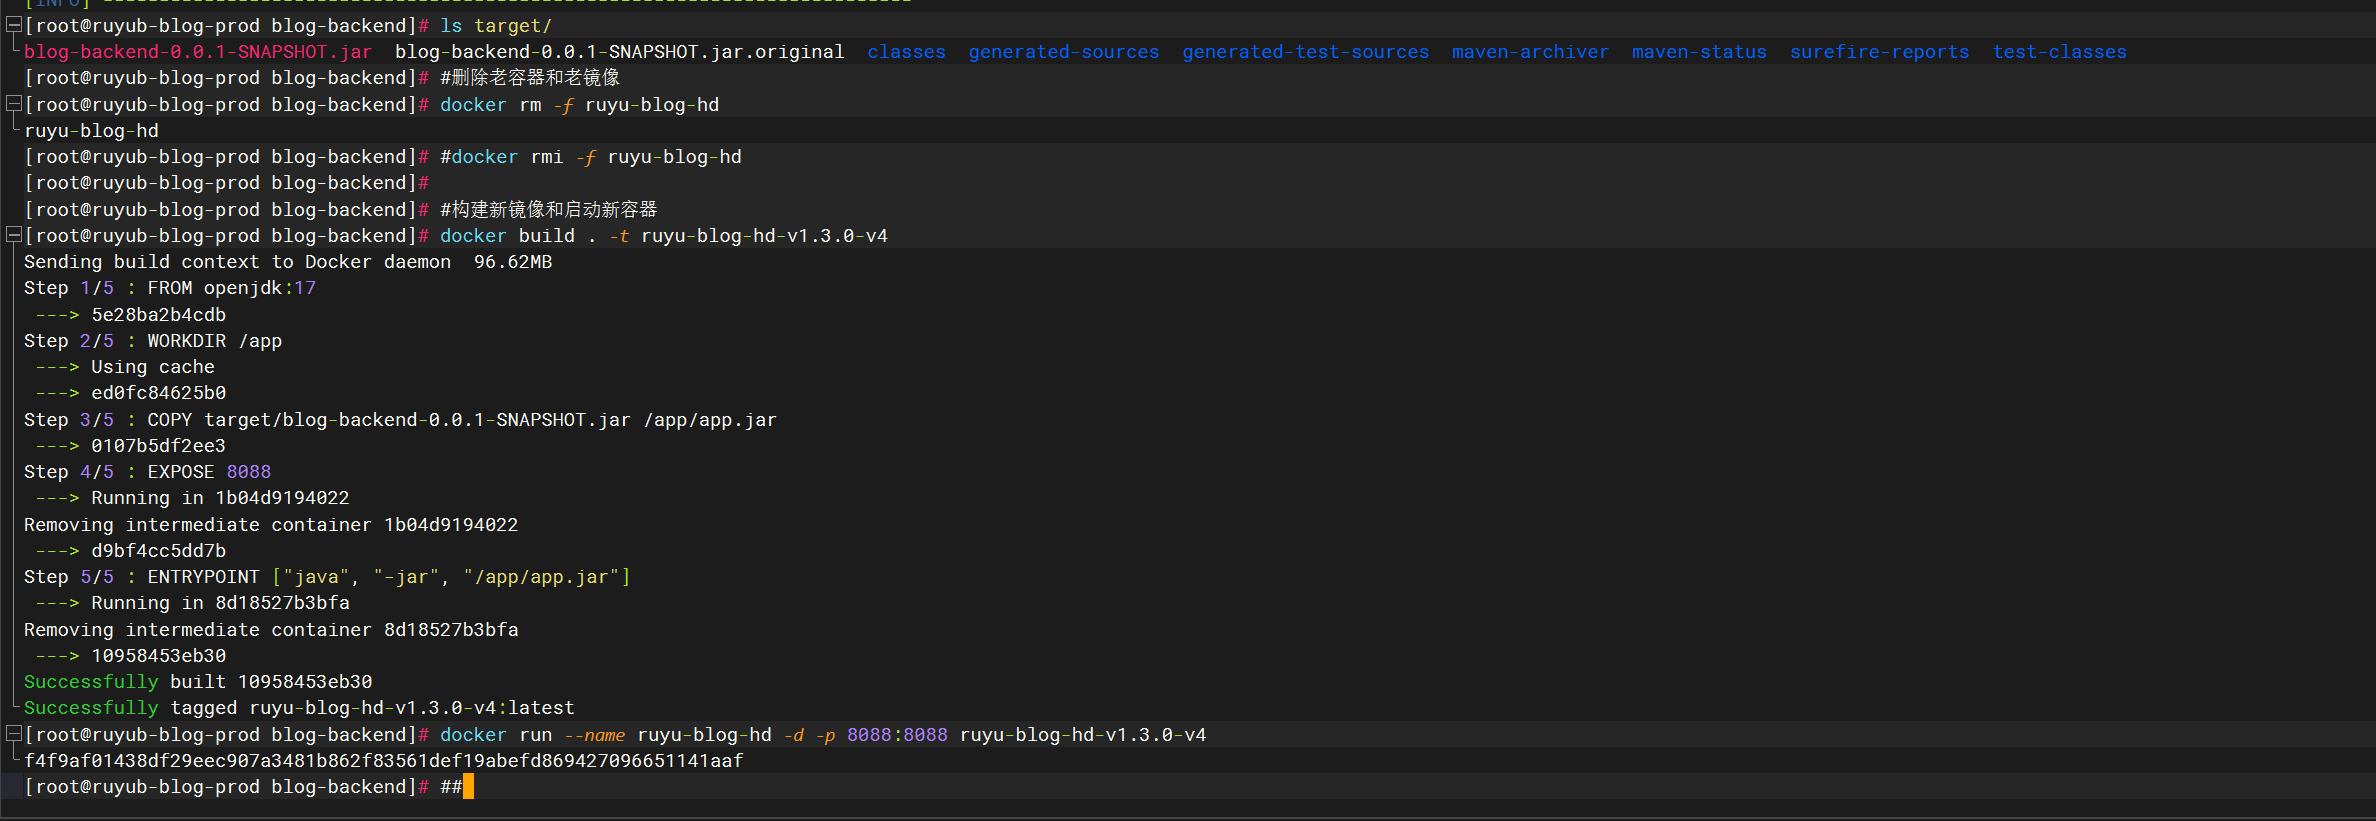2376x821 pixels.
Task: Click the empty prompt line ending with '#'
Action: [x=227, y=183]
